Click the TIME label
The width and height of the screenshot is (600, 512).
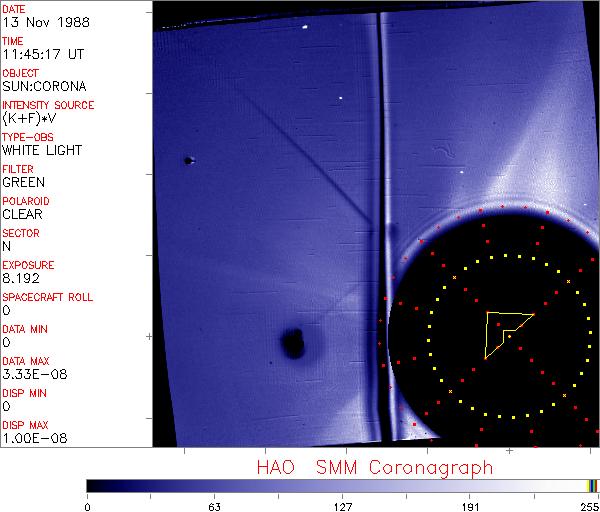click(x=13, y=41)
